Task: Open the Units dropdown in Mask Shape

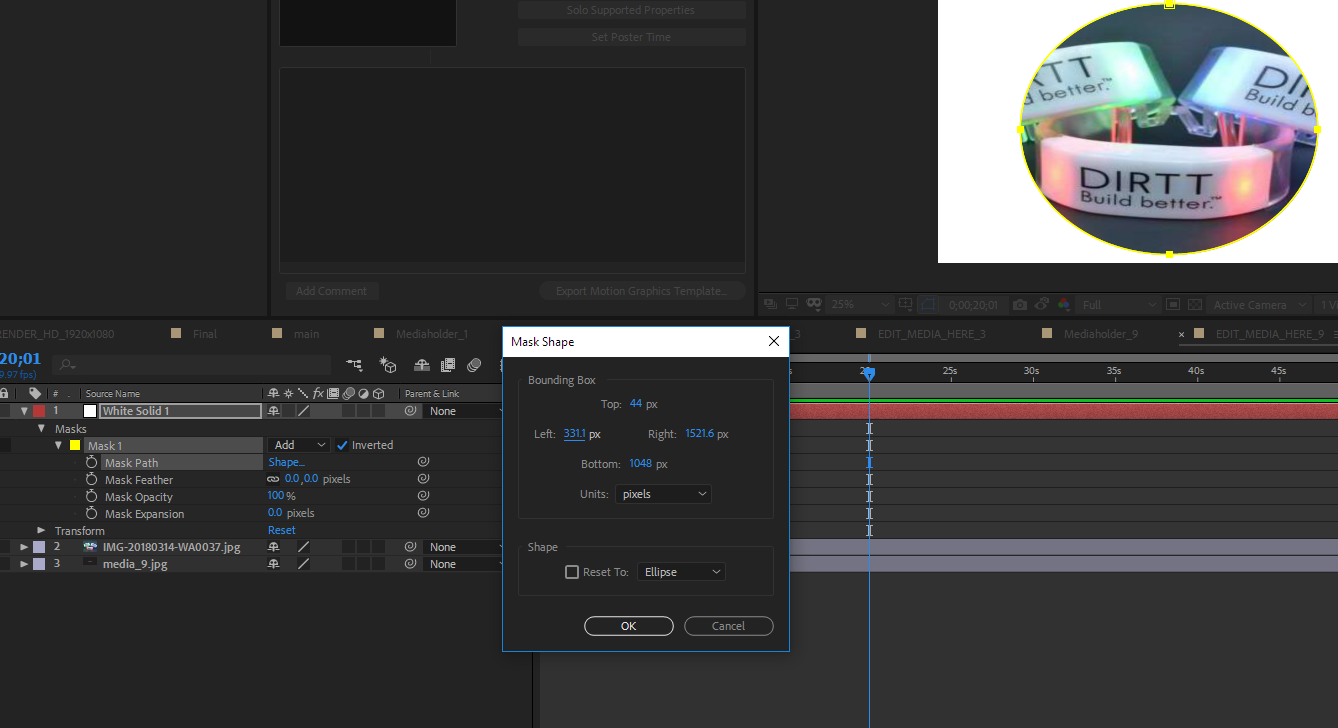Action: point(663,494)
